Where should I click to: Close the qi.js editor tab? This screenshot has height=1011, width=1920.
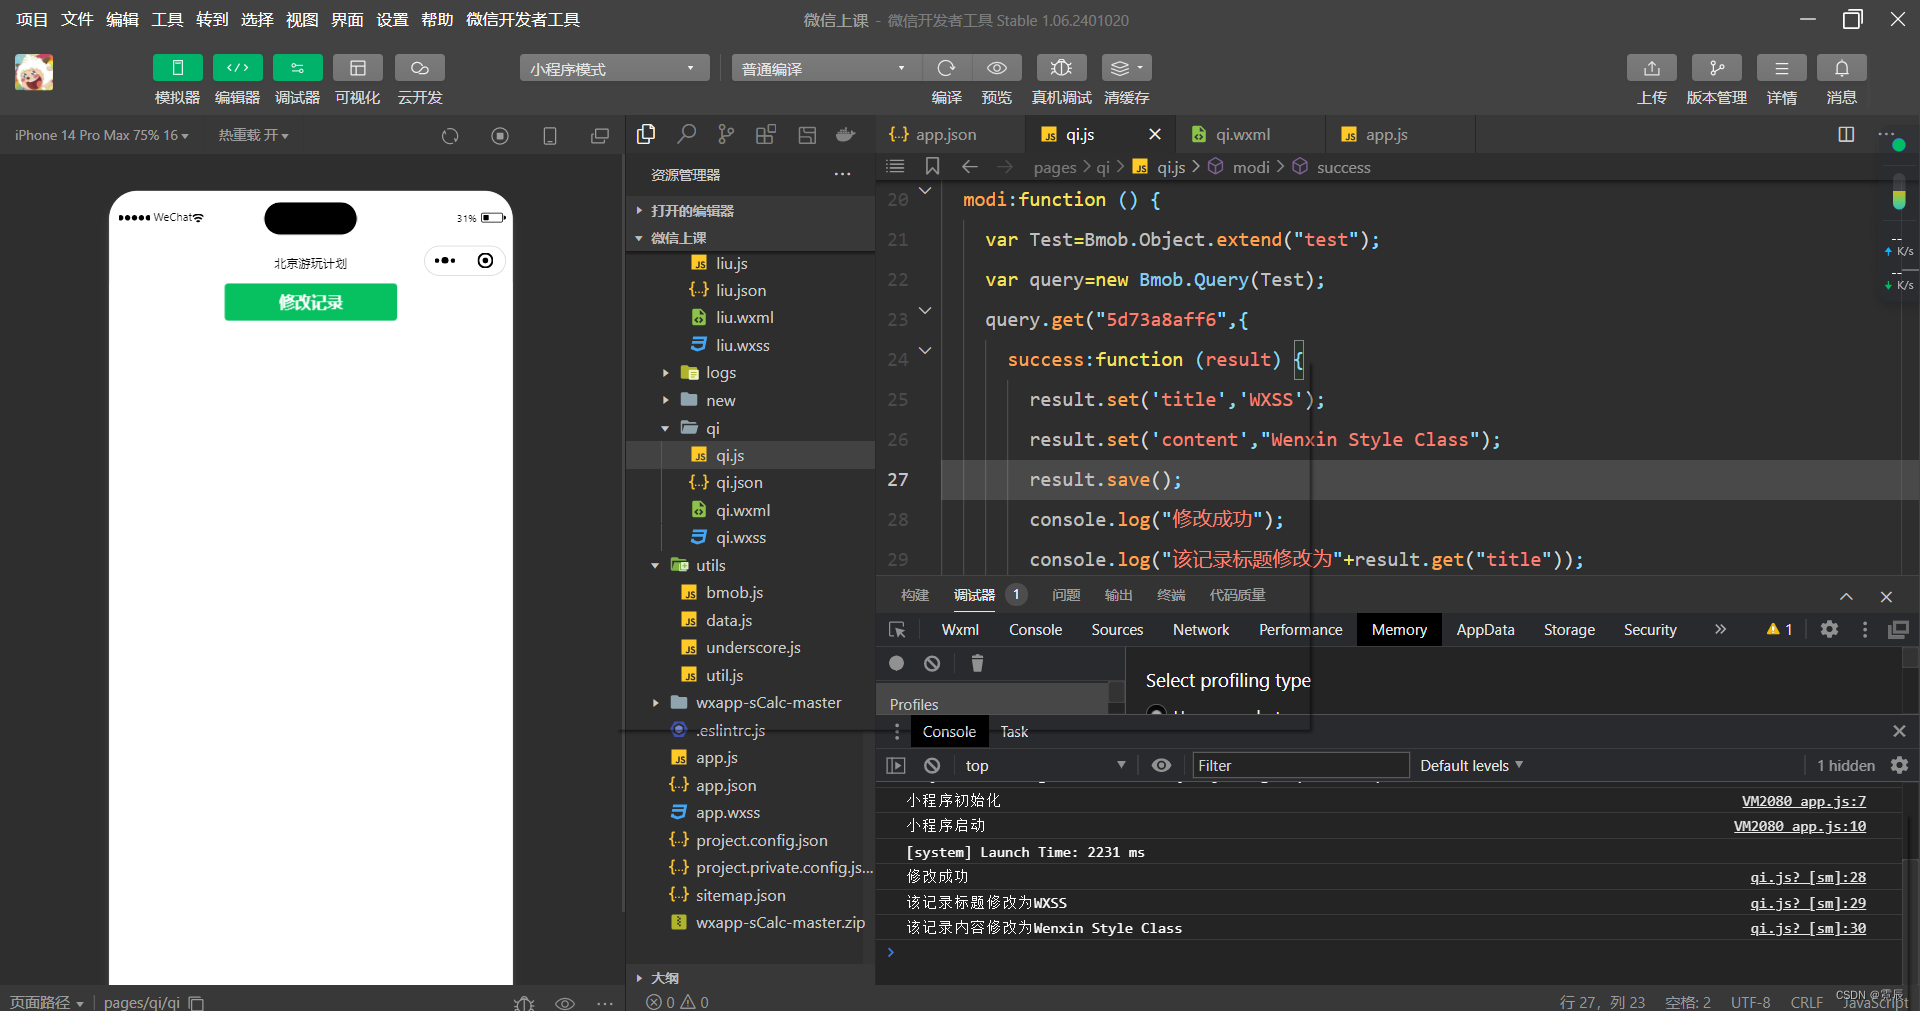[x=1155, y=134]
